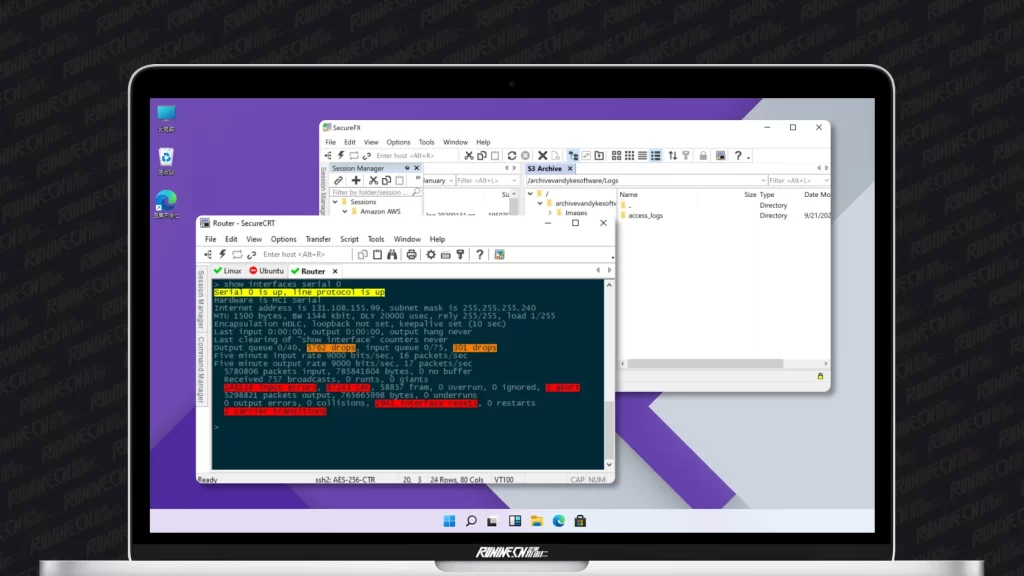The height and width of the screenshot is (576, 1024).
Task: Click the Refresh icon in SecureFX toolbar
Action: coord(512,156)
